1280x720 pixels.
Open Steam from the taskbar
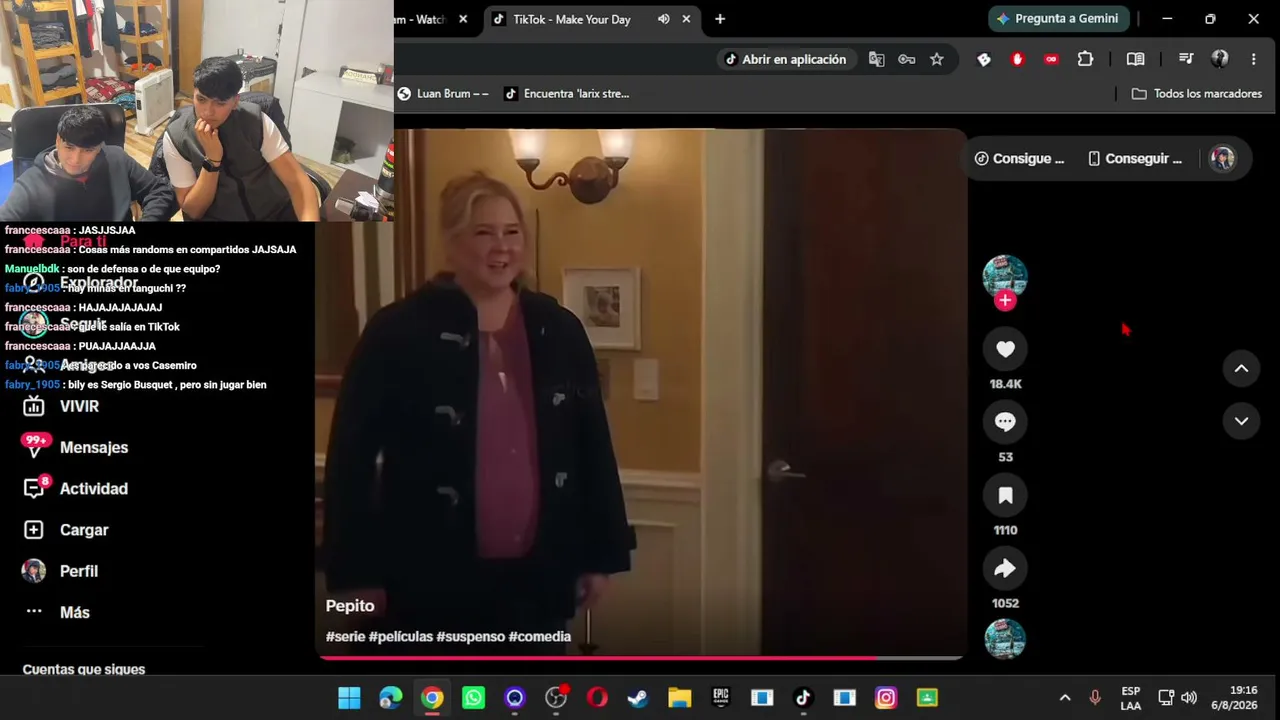point(638,698)
